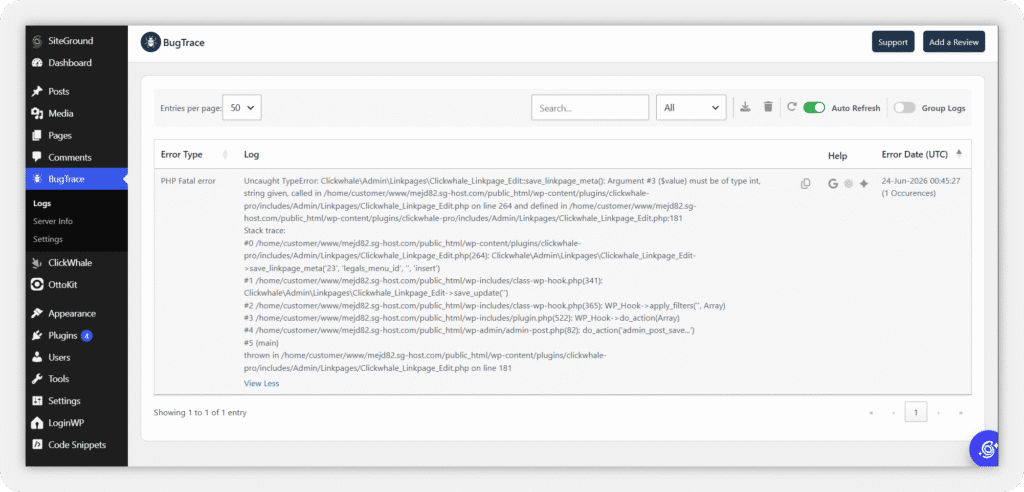
Task: Open the Media menu label
Action: click(x=61, y=114)
